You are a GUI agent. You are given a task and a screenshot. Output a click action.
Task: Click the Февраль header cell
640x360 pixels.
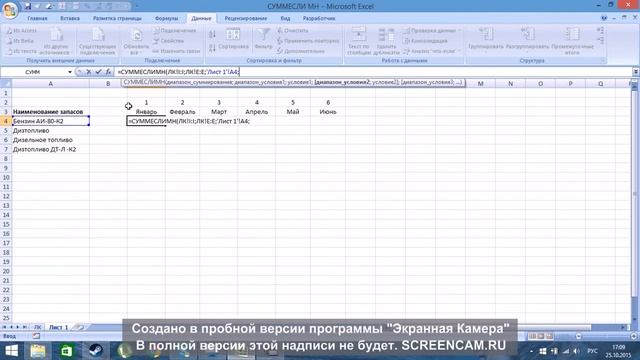click(x=182, y=112)
